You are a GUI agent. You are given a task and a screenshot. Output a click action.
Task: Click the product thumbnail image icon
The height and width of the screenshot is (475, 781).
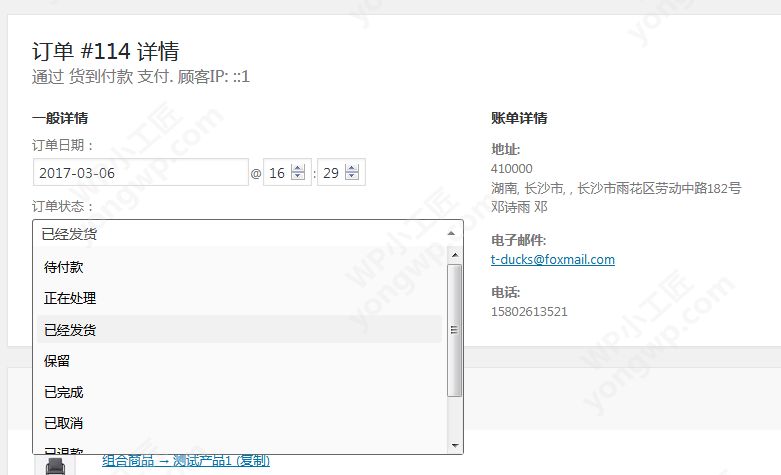click(55, 464)
